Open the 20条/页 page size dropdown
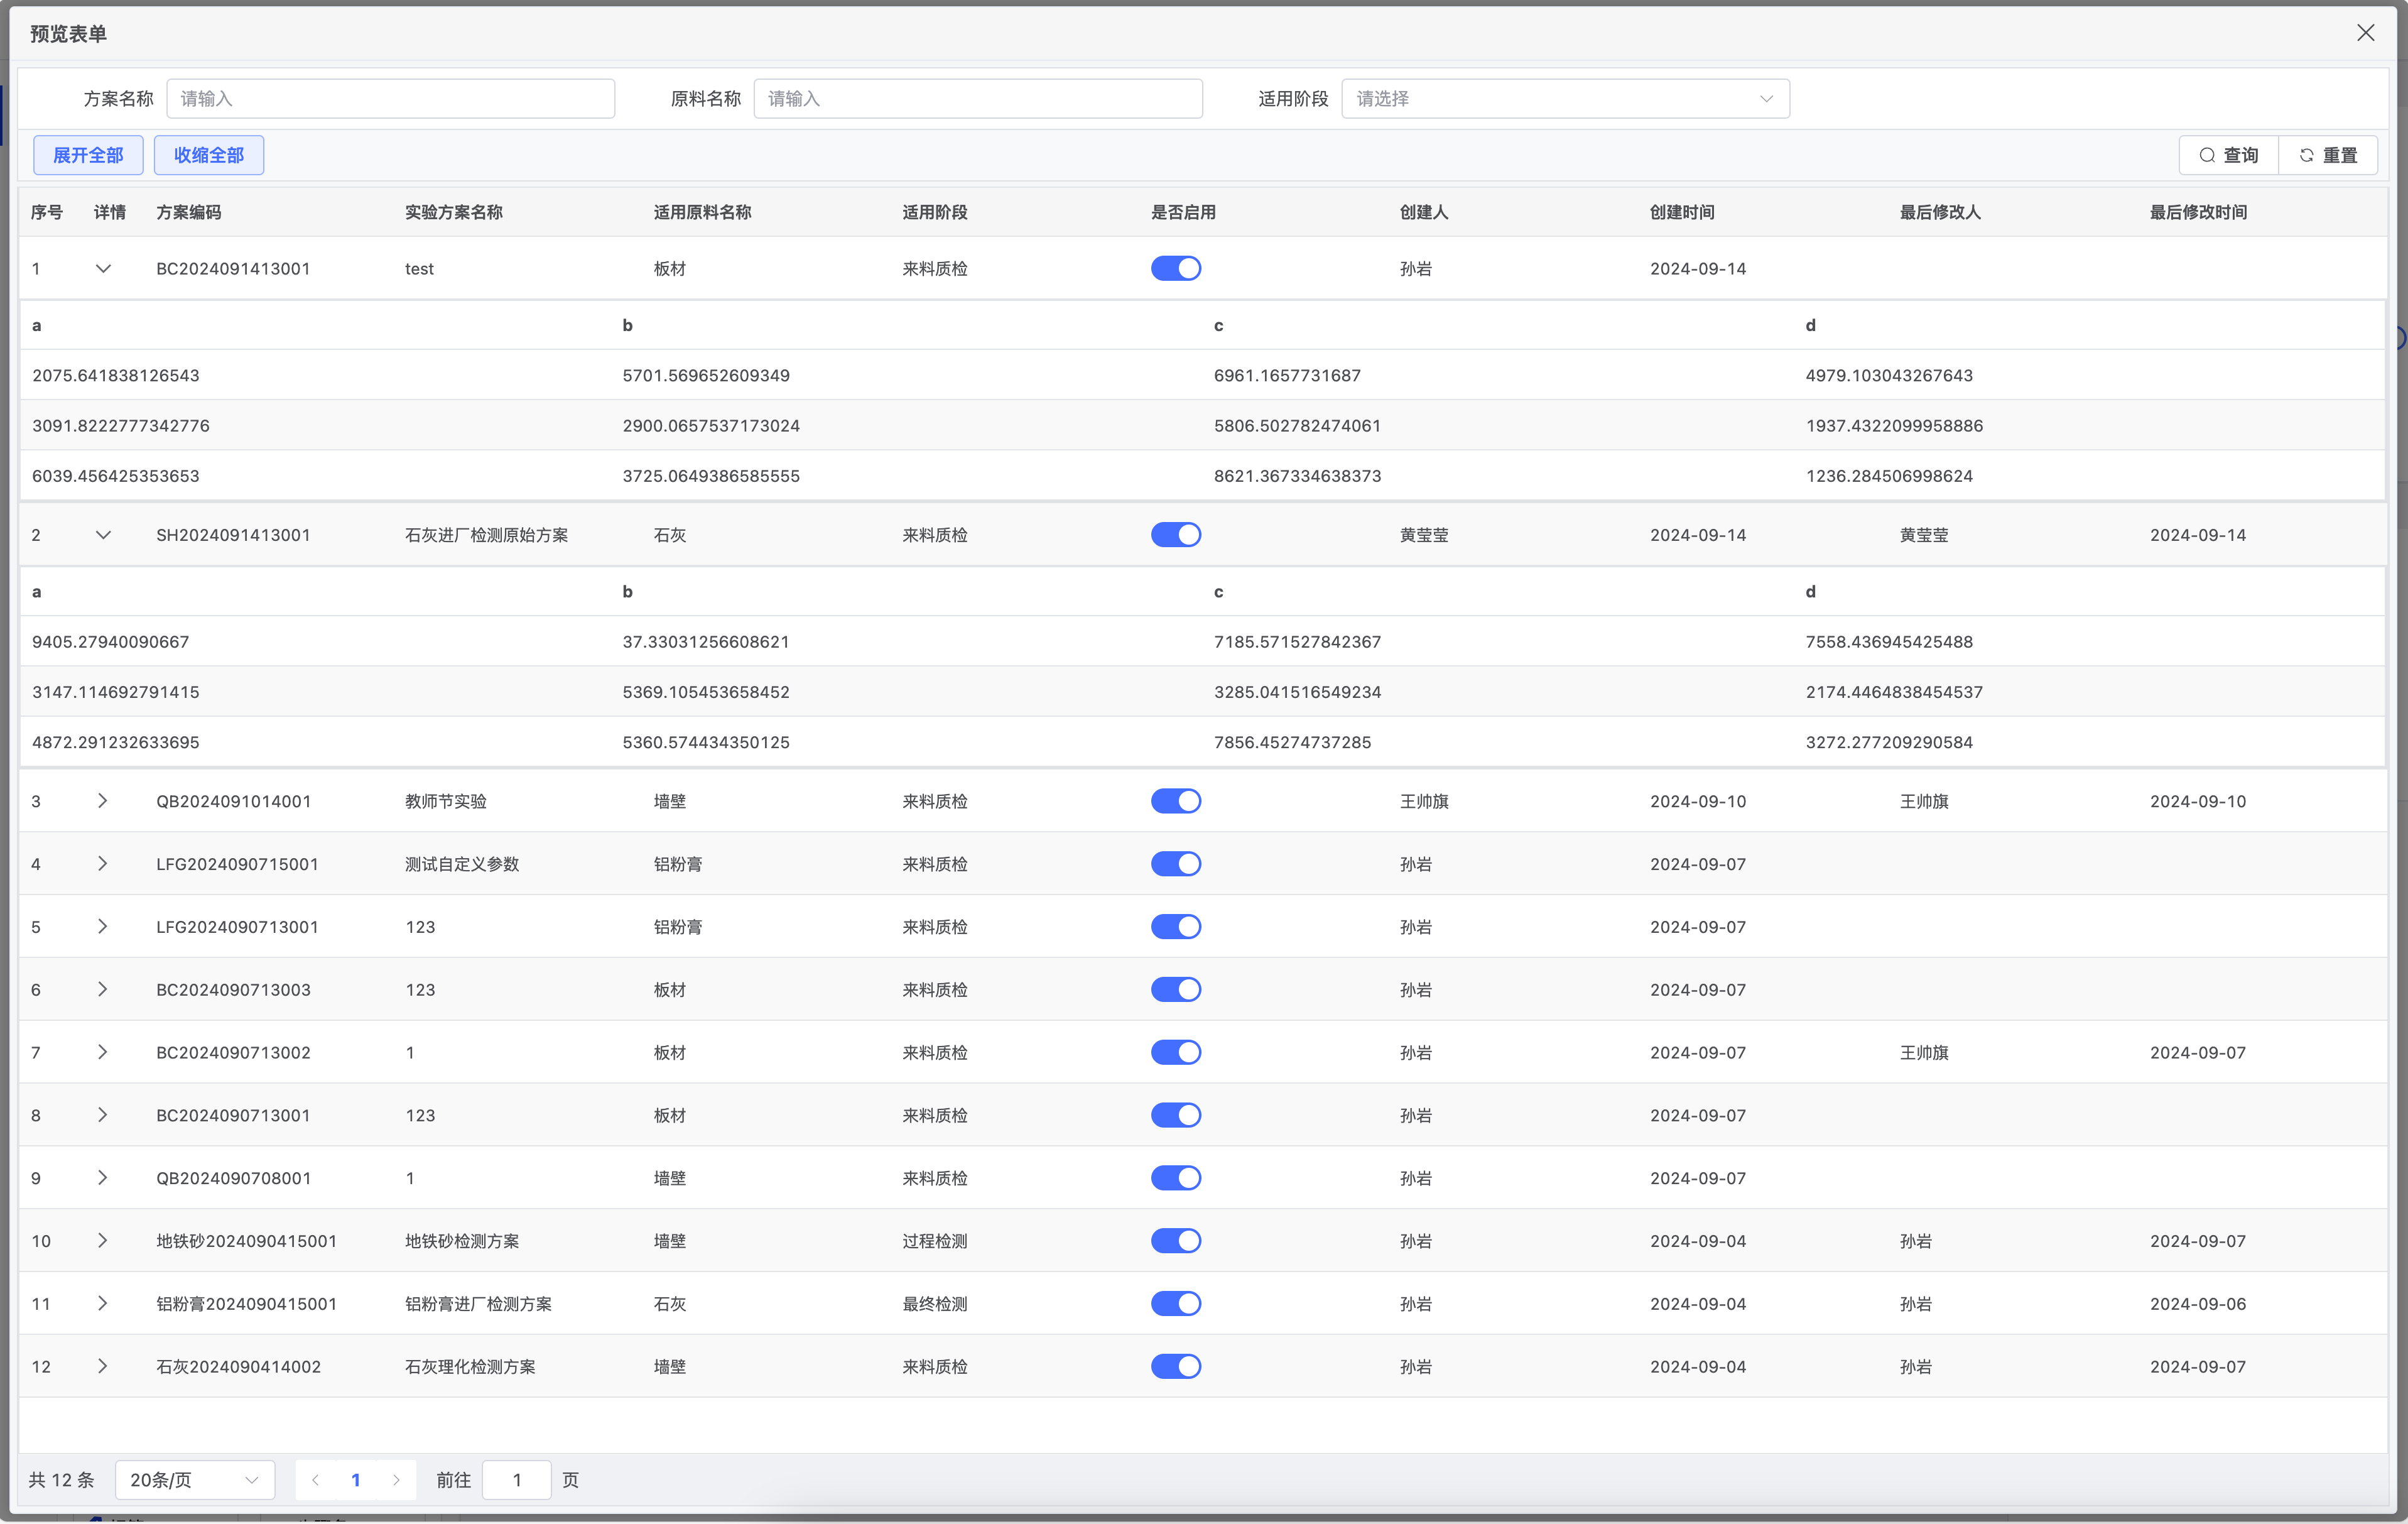Screen dimensions: 2408x1524 (x=195, y=1480)
